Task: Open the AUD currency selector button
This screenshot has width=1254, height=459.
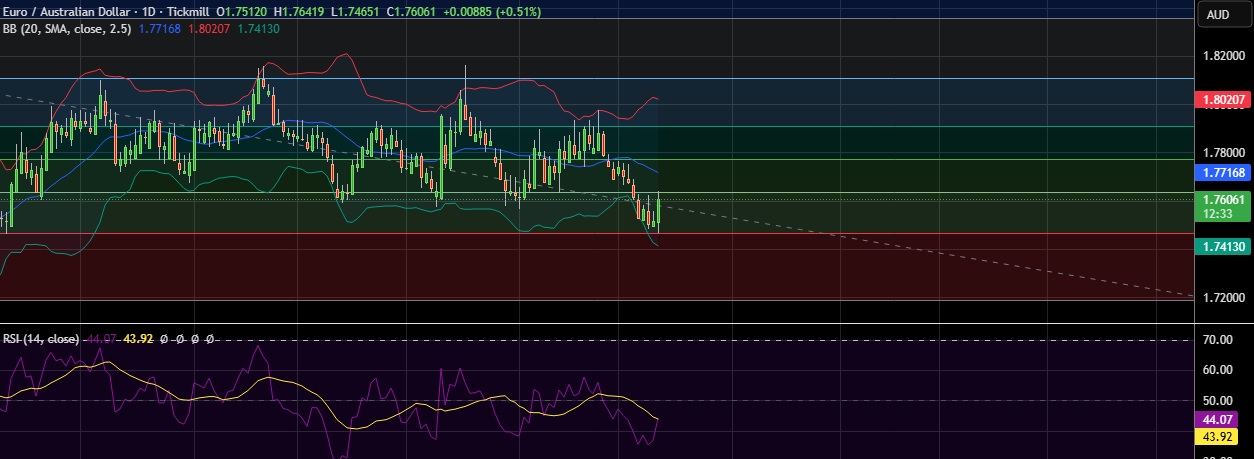Action: pyautogui.click(x=1218, y=14)
